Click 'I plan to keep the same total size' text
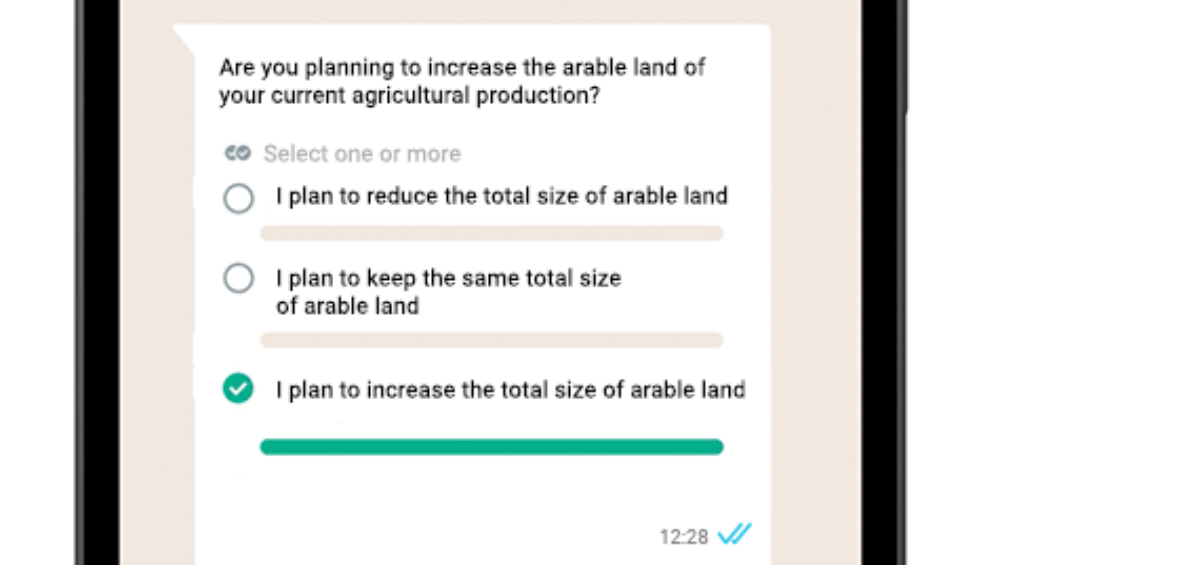This screenshot has width=1200, height=565. (x=449, y=278)
